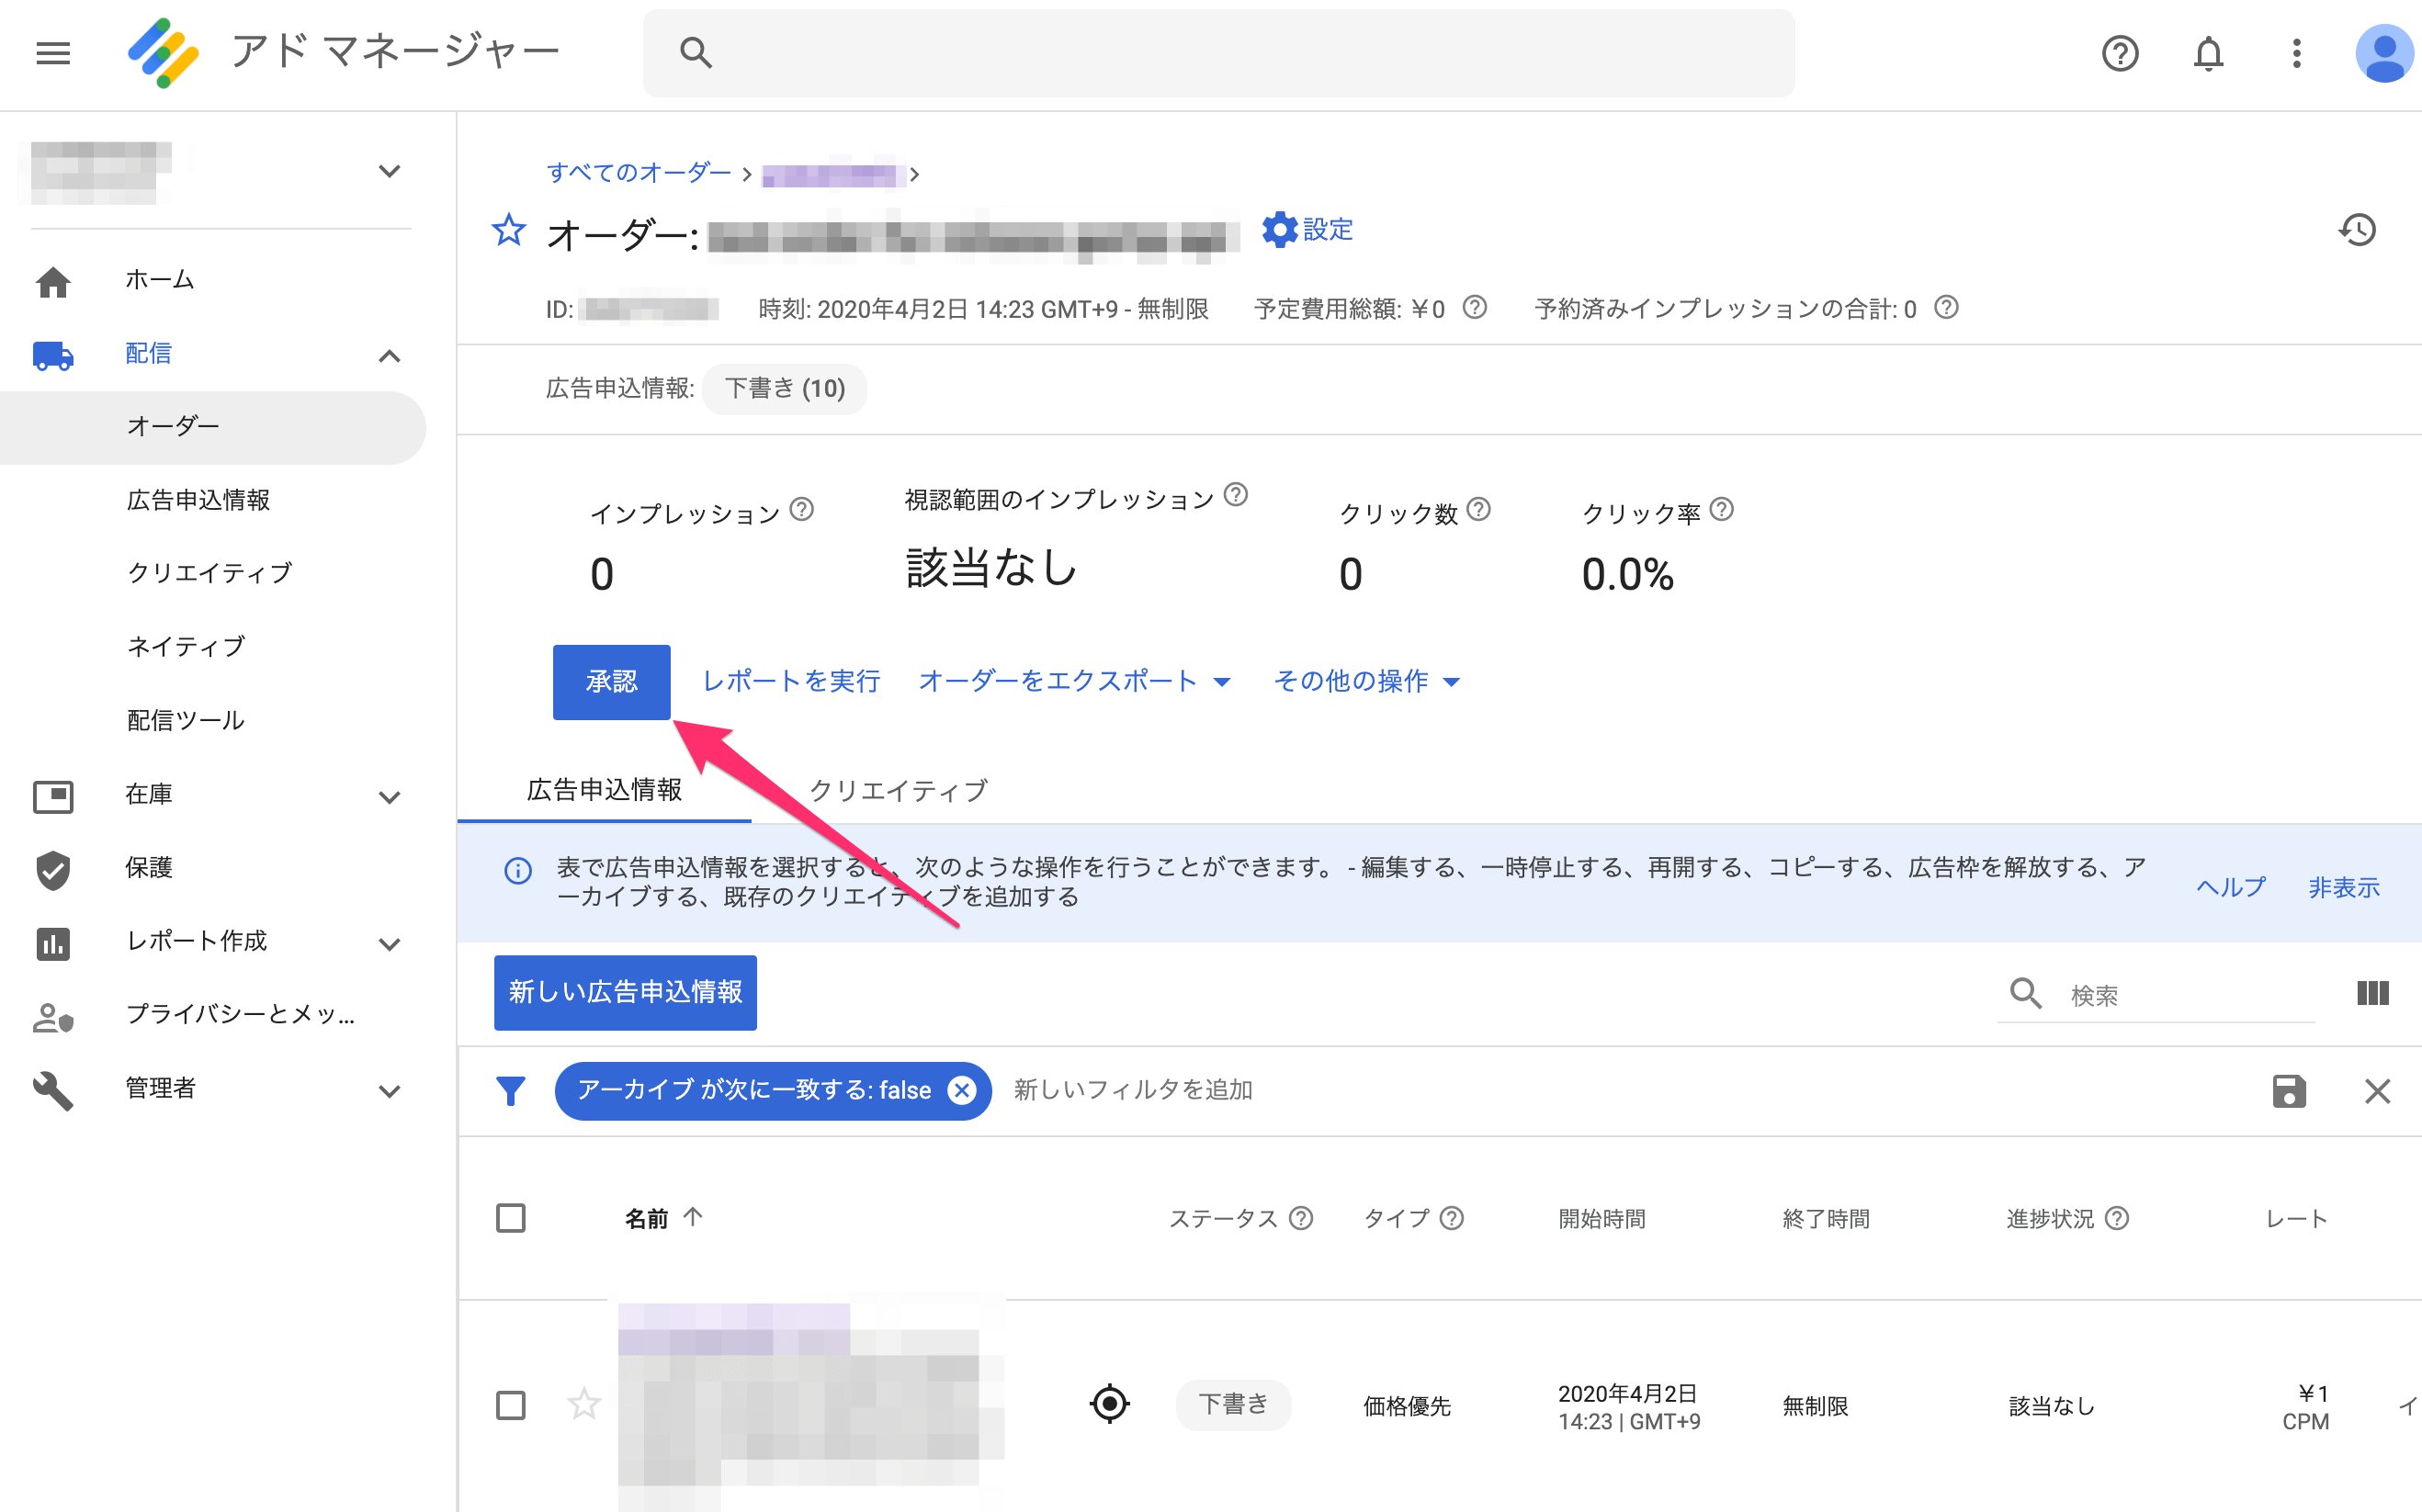Click the 新しい広告申込情報 button
Image resolution: width=2422 pixels, height=1512 pixels.
625,992
